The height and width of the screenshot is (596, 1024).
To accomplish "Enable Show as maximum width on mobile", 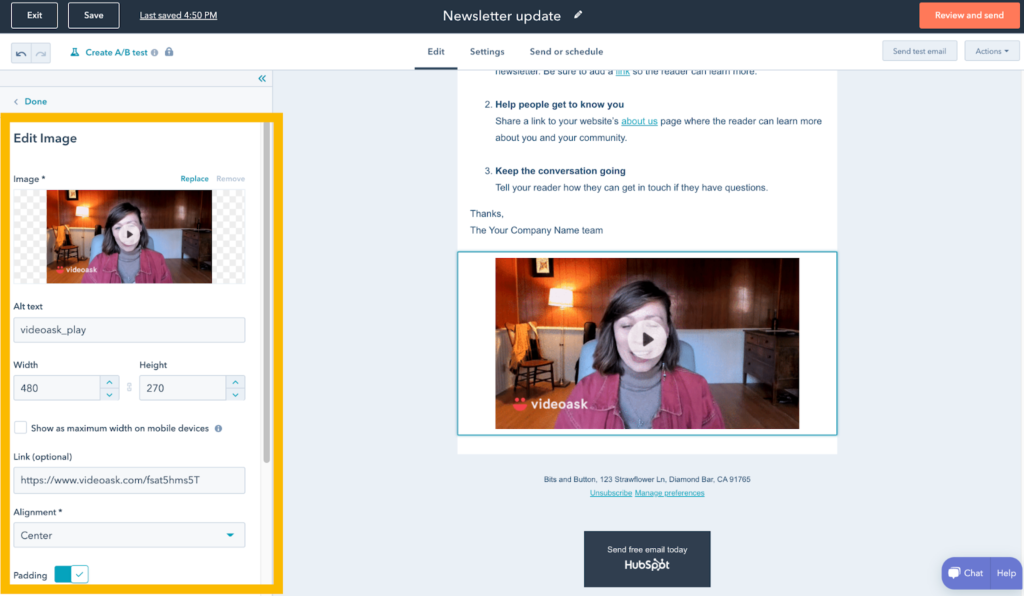I will pyautogui.click(x=21, y=428).
